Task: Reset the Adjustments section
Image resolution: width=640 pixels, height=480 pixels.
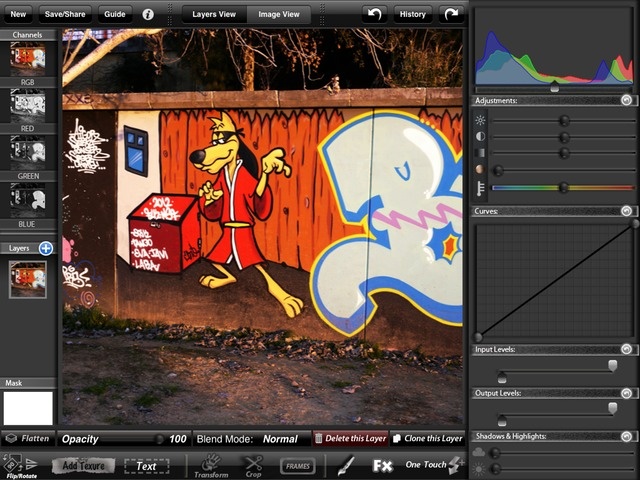Action: [627, 100]
